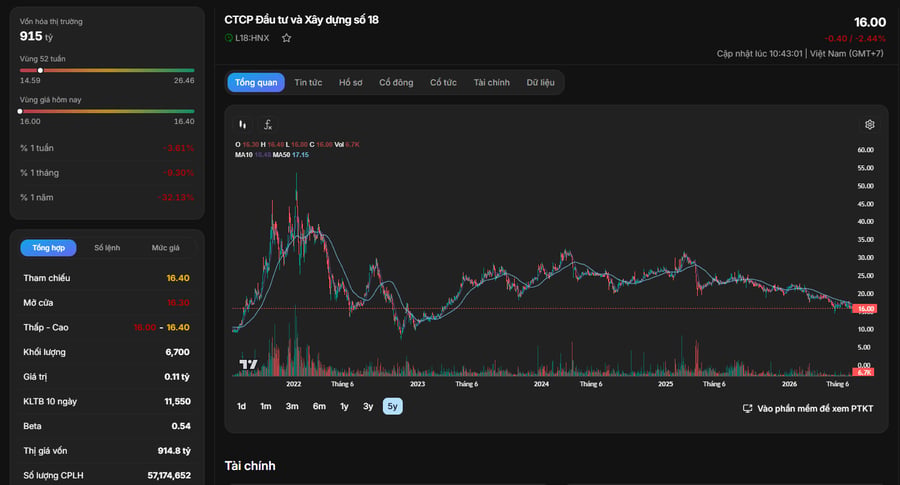Open the candlestick chart type selector
Screen dimensions: 900x485
tap(242, 125)
